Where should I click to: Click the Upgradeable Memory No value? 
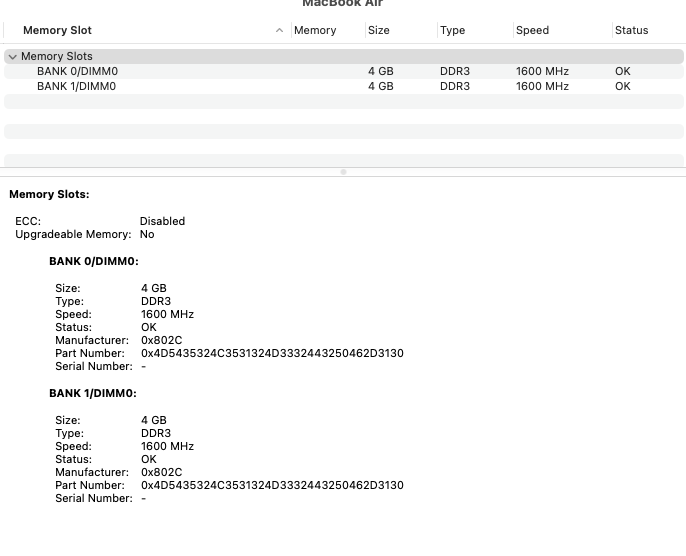pyautogui.click(x=147, y=234)
